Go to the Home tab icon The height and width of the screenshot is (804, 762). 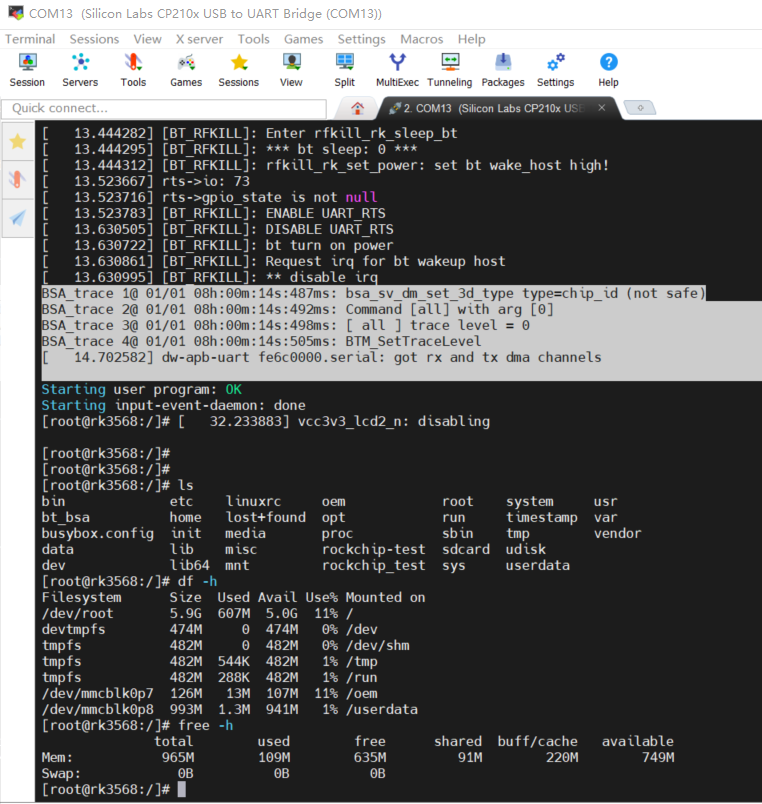[357, 108]
